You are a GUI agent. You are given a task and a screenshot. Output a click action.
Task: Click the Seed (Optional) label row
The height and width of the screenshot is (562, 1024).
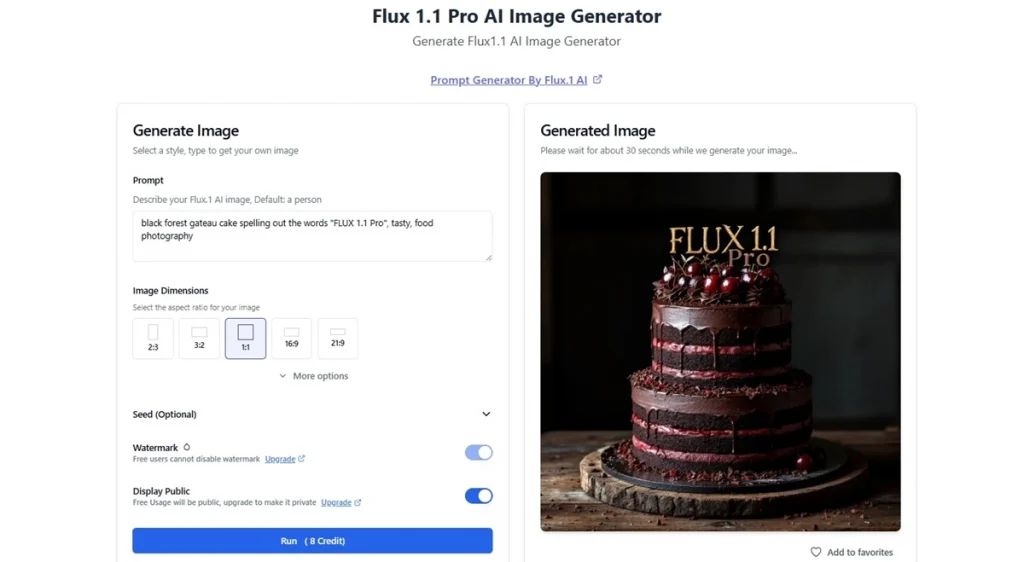(x=312, y=414)
